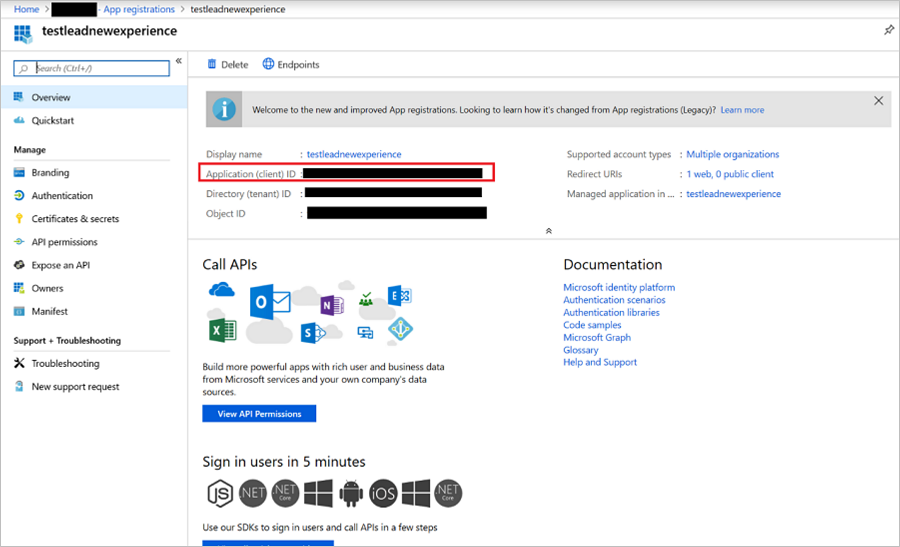Image resolution: width=900 pixels, height=547 pixels.
Task: Open the Owners section
Action: pyautogui.click(x=47, y=288)
